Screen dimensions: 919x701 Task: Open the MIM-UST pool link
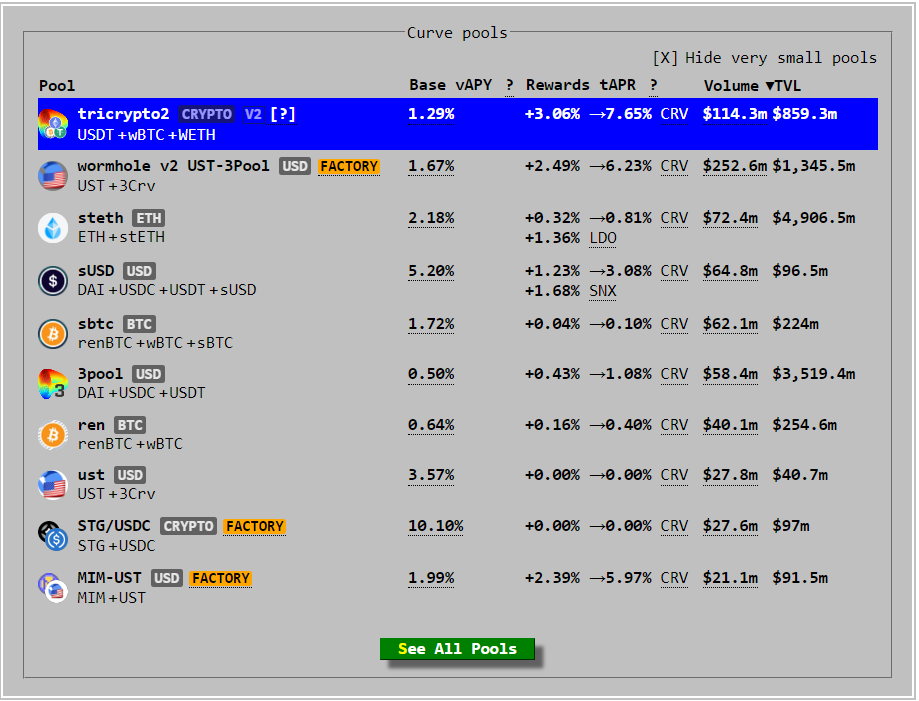click(x=110, y=578)
